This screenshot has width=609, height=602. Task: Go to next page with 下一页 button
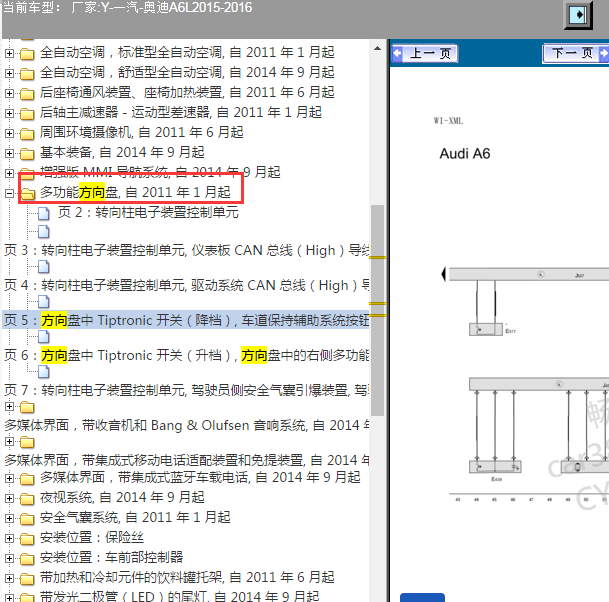click(x=575, y=54)
